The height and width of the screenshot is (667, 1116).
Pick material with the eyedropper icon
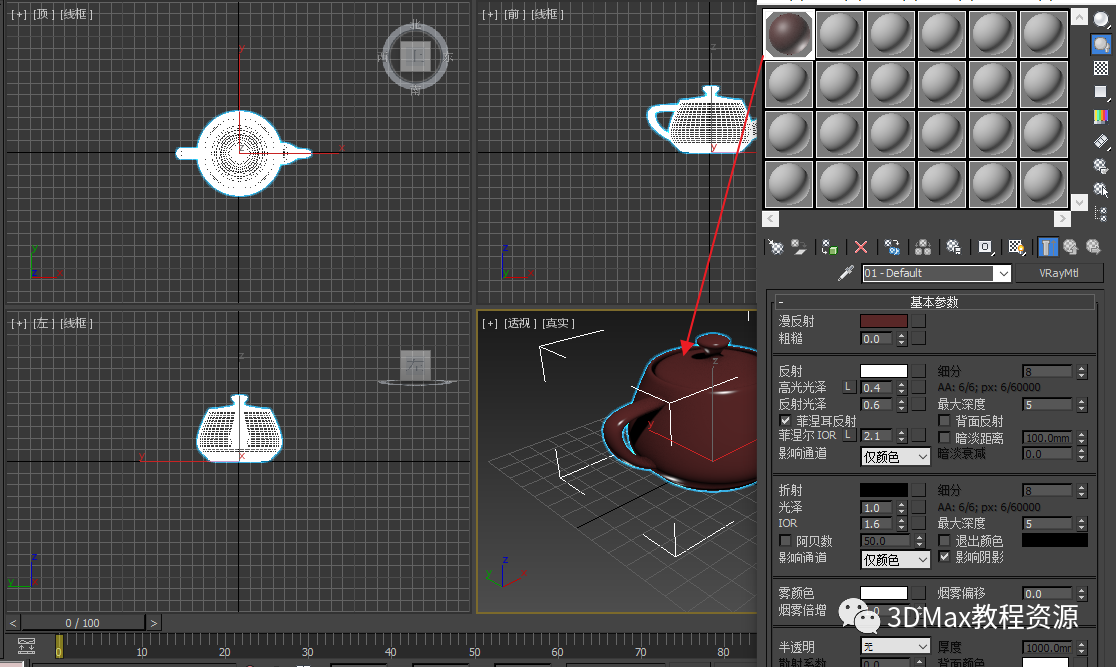click(846, 273)
